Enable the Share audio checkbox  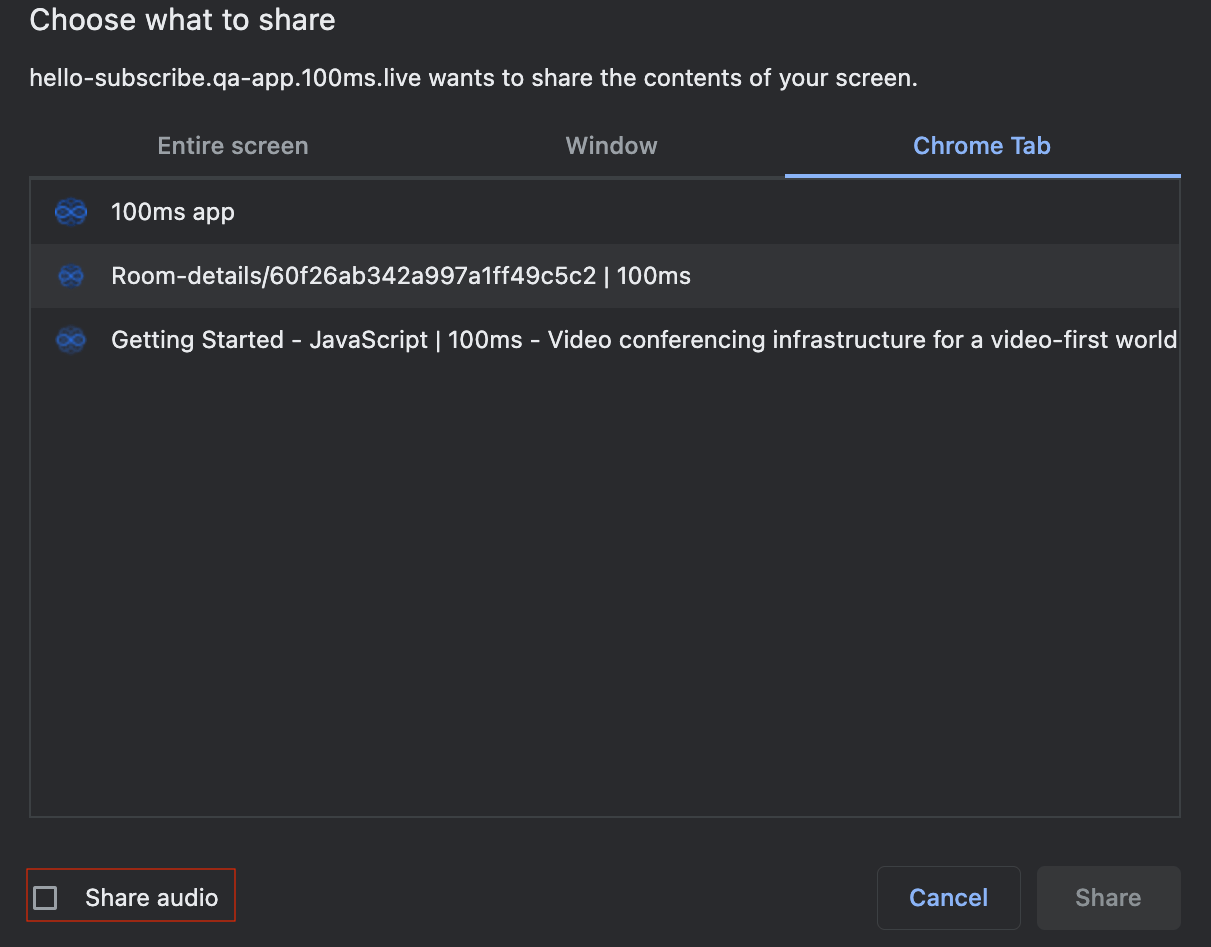point(46,897)
